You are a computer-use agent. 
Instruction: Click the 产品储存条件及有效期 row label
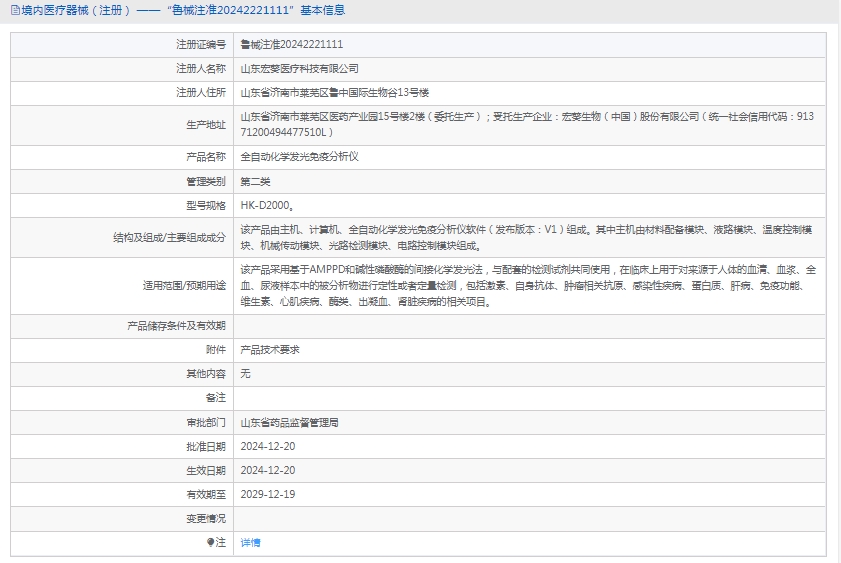pos(176,326)
